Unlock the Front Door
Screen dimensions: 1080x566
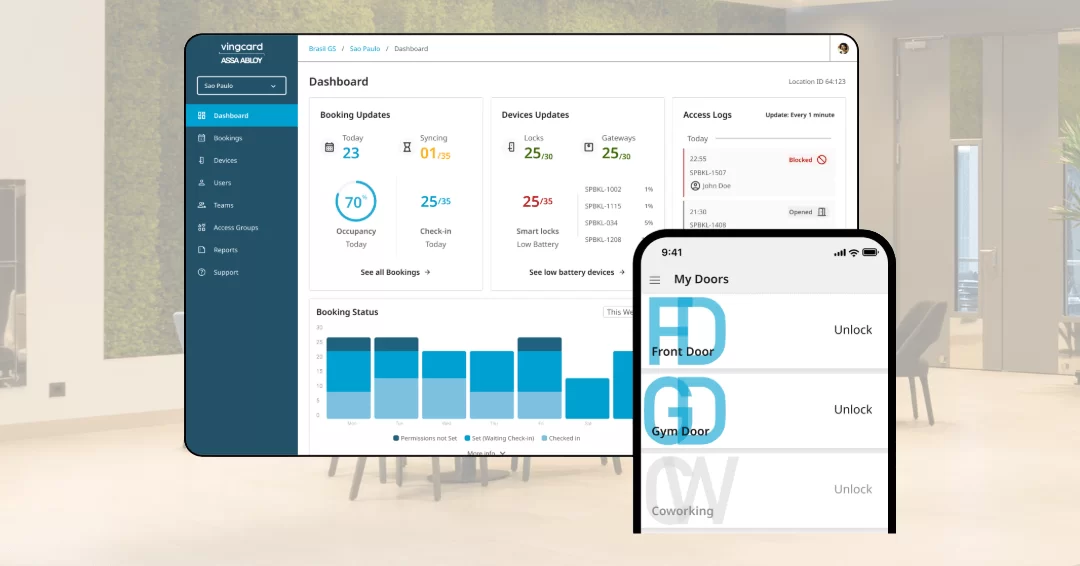tap(853, 330)
